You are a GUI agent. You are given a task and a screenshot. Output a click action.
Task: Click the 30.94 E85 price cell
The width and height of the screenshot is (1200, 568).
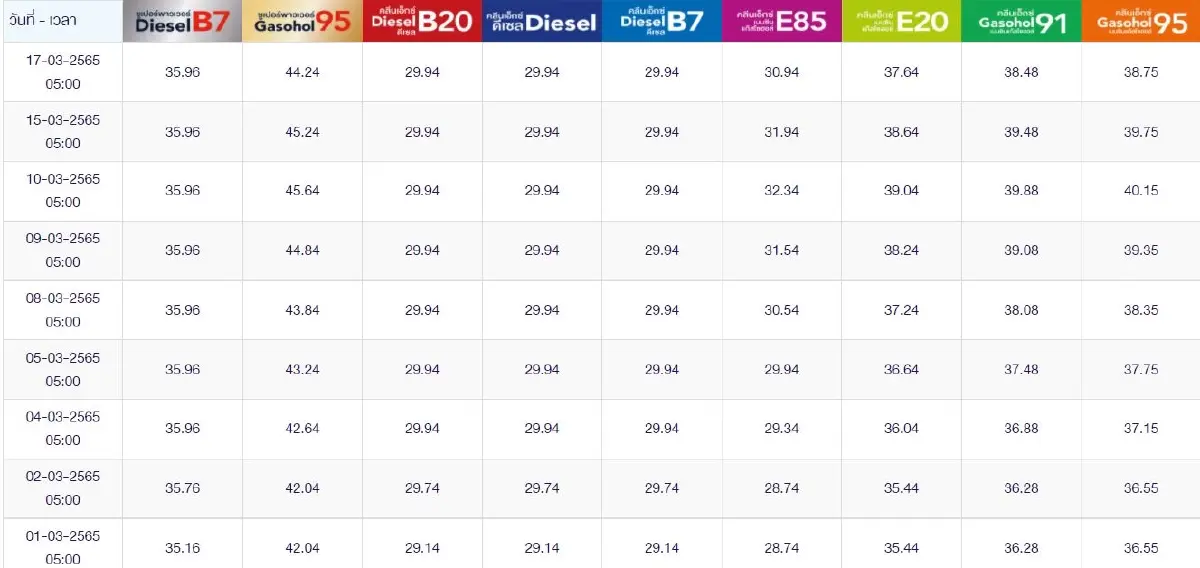pos(782,72)
